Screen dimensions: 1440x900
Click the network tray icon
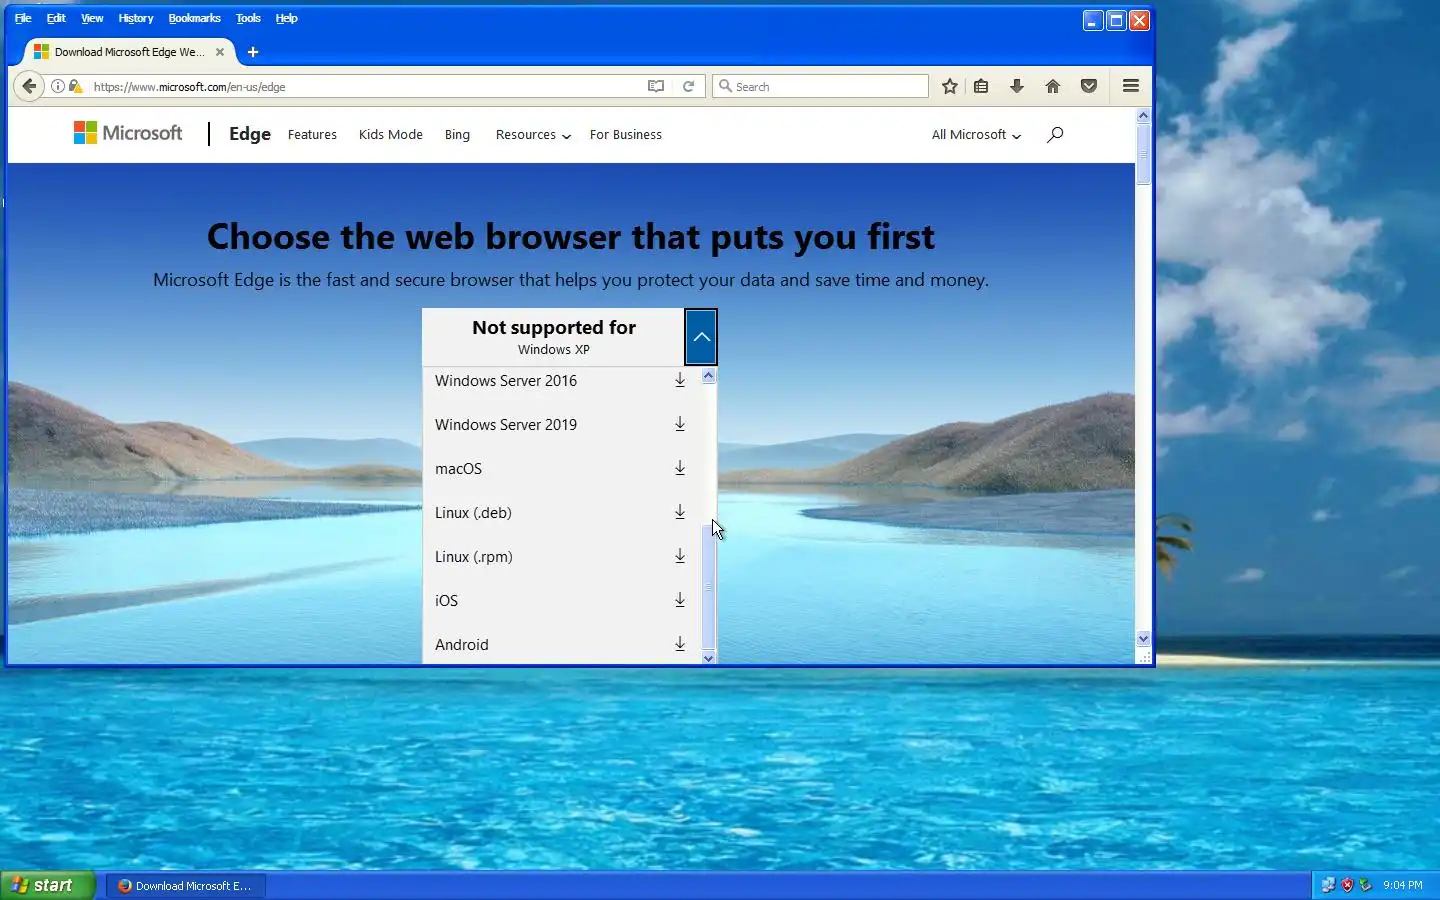(1328, 885)
